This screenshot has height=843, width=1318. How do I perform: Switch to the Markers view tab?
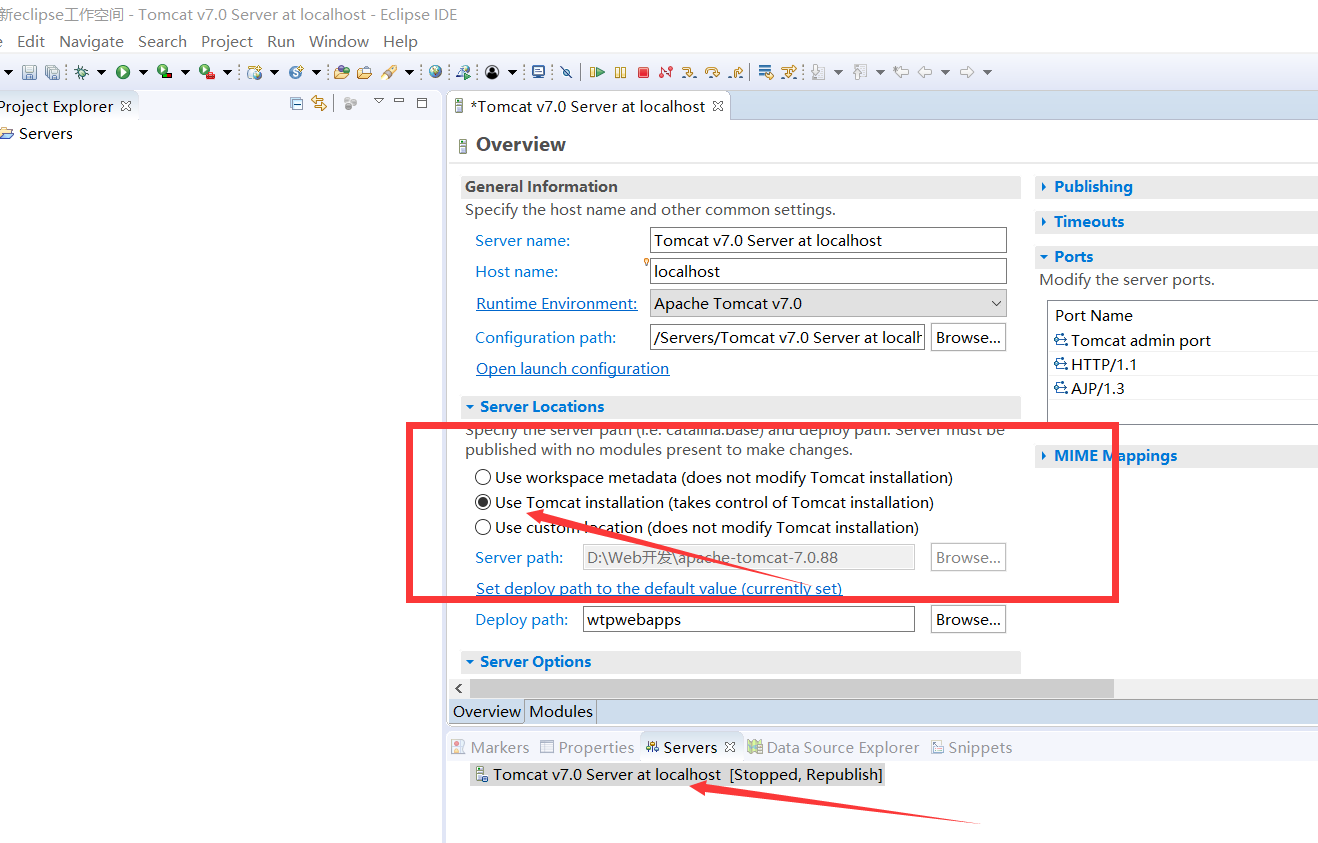click(490, 748)
